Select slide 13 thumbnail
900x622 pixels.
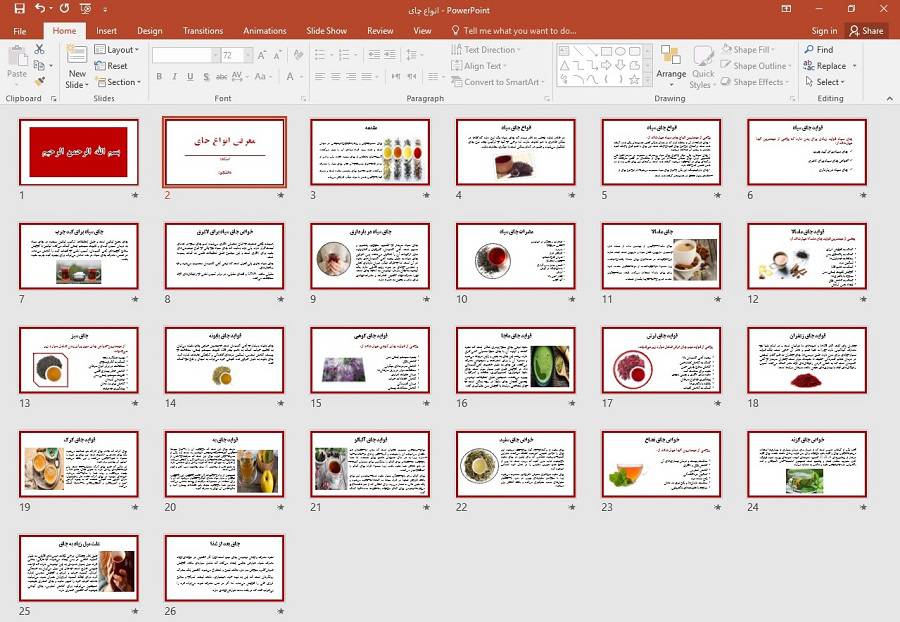click(x=78, y=359)
